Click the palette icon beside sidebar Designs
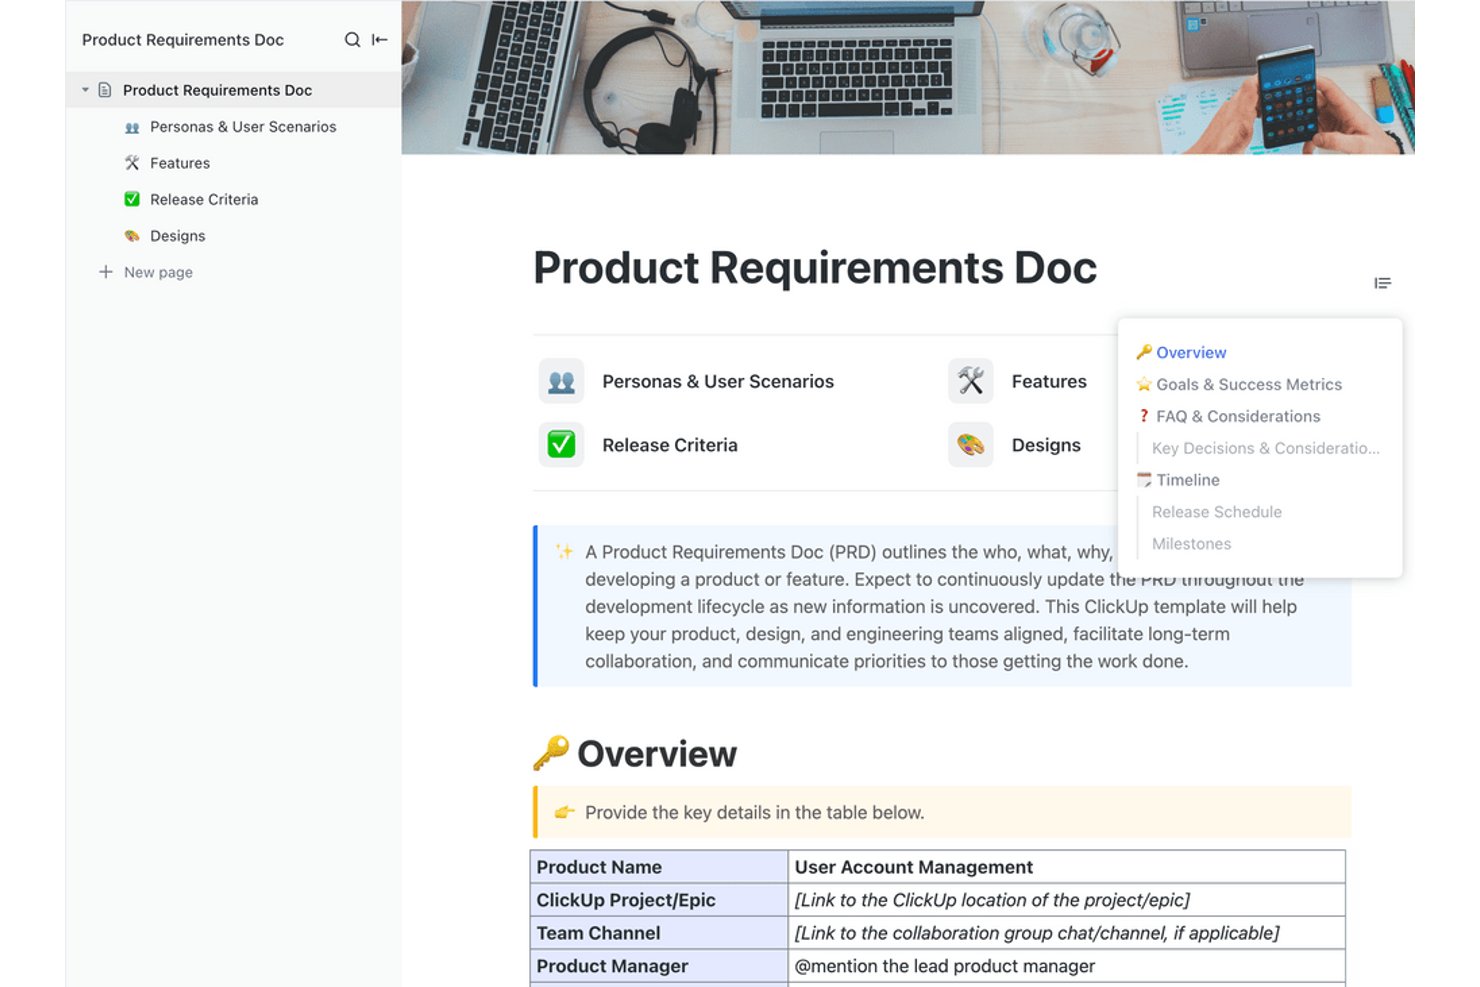This screenshot has width=1480, height=987. [x=132, y=236]
